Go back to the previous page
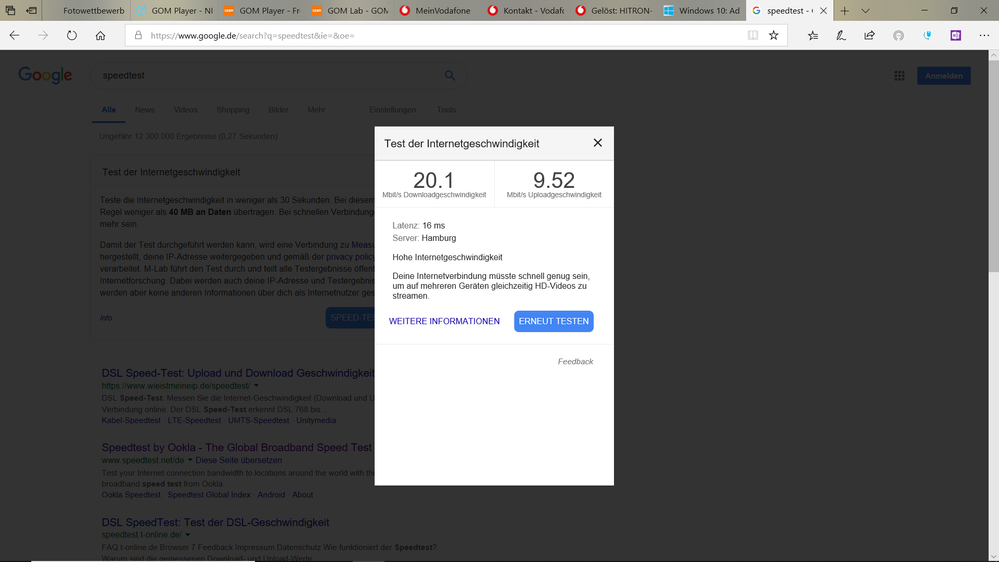Viewport: 999px width, 562px height. pyautogui.click(x=14, y=36)
